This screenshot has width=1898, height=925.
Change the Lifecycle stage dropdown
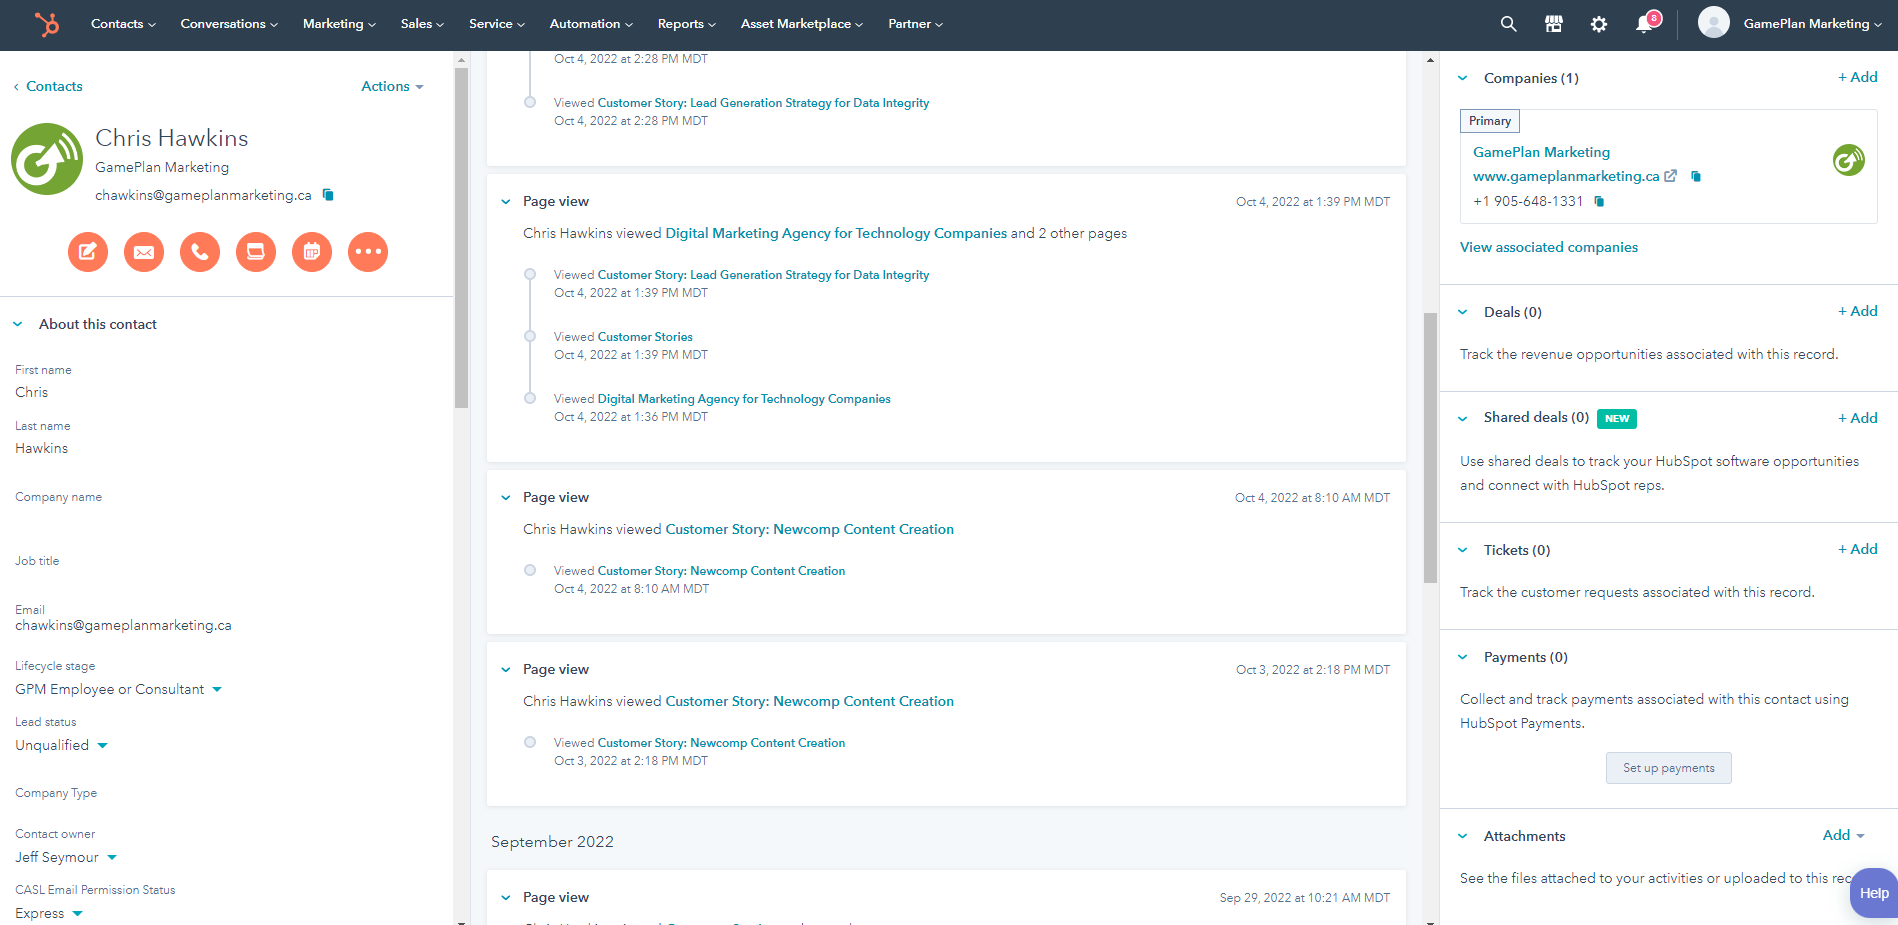[118, 689]
